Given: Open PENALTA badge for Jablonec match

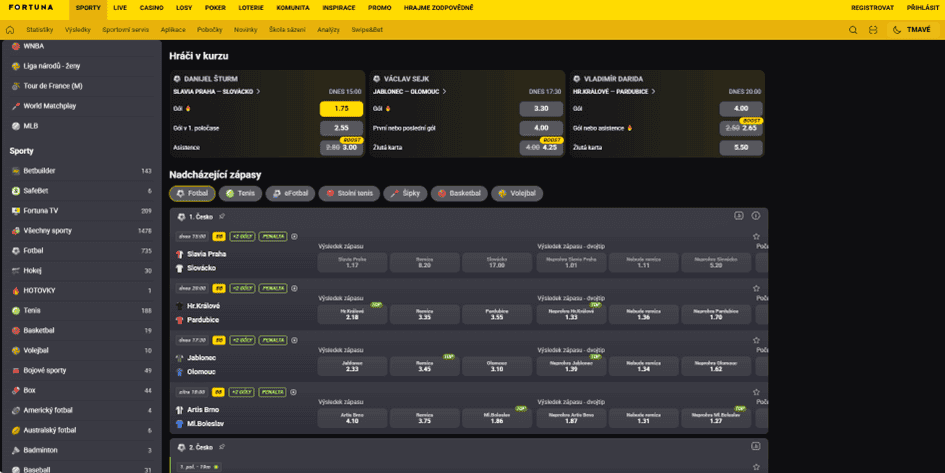Looking at the screenshot, I should click(x=272, y=340).
